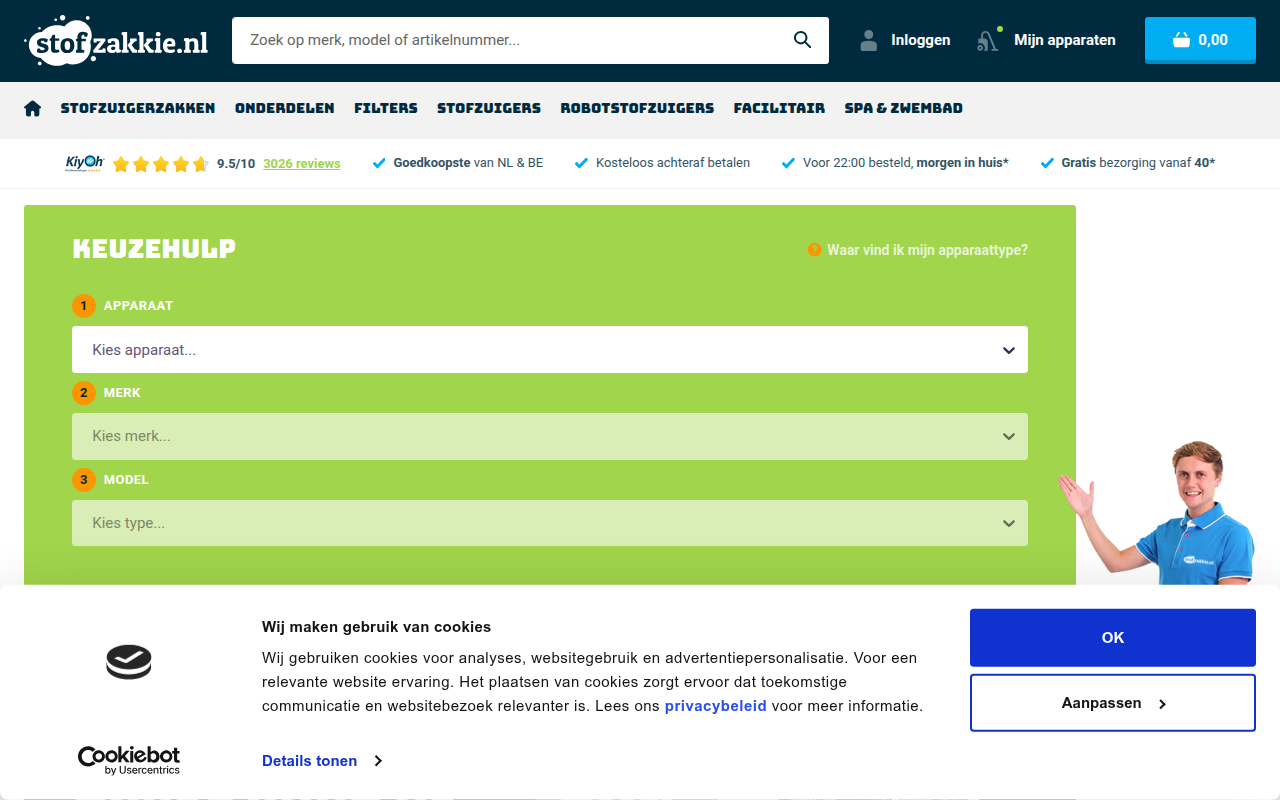Click the five-star rating
Image resolution: width=1280 pixels, height=800 pixels.
pos(160,164)
